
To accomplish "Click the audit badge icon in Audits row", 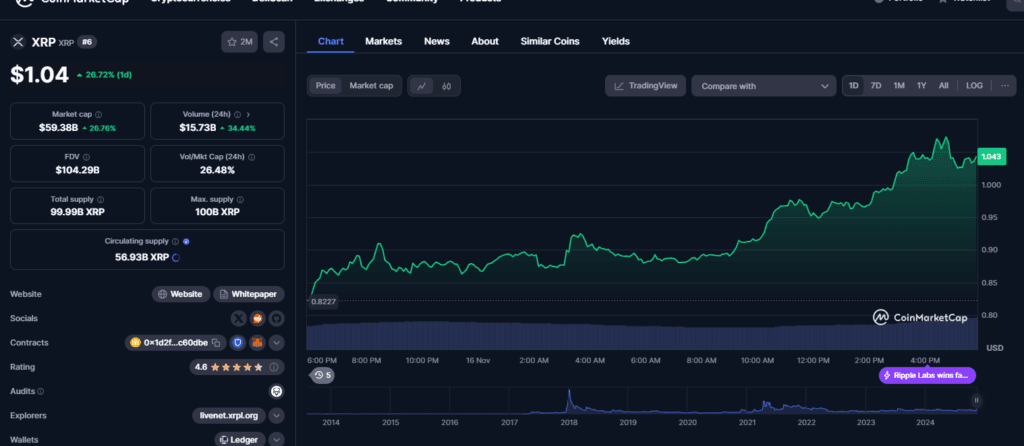I will pyautogui.click(x=277, y=391).
